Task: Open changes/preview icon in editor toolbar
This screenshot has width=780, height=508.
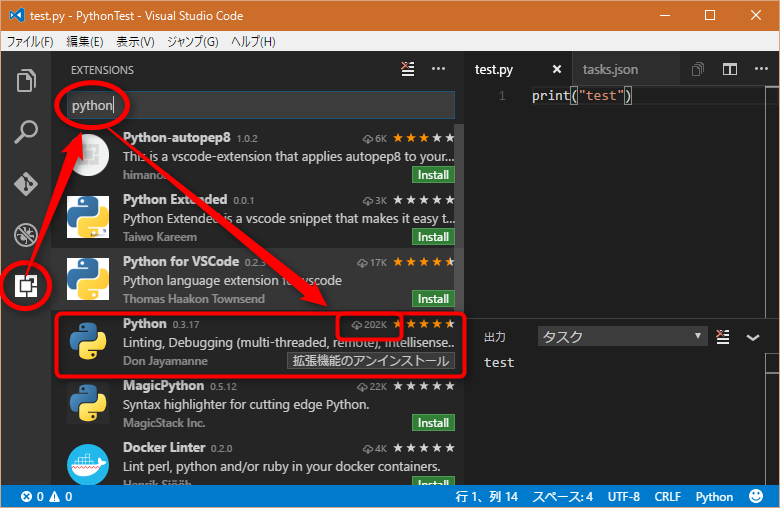Action: click(x=698, y=69)
